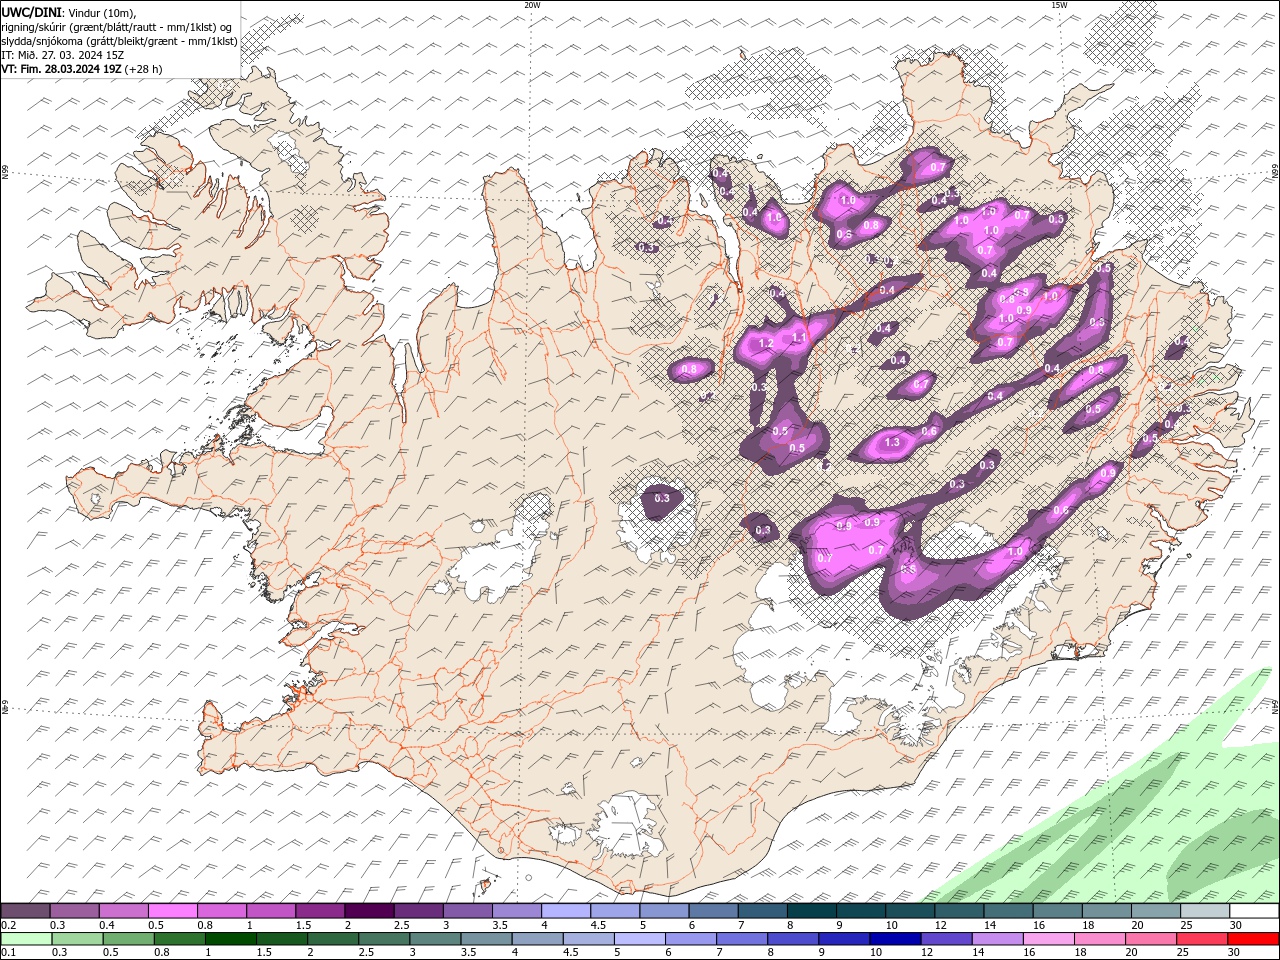Click the 20W longitude label

532,5
